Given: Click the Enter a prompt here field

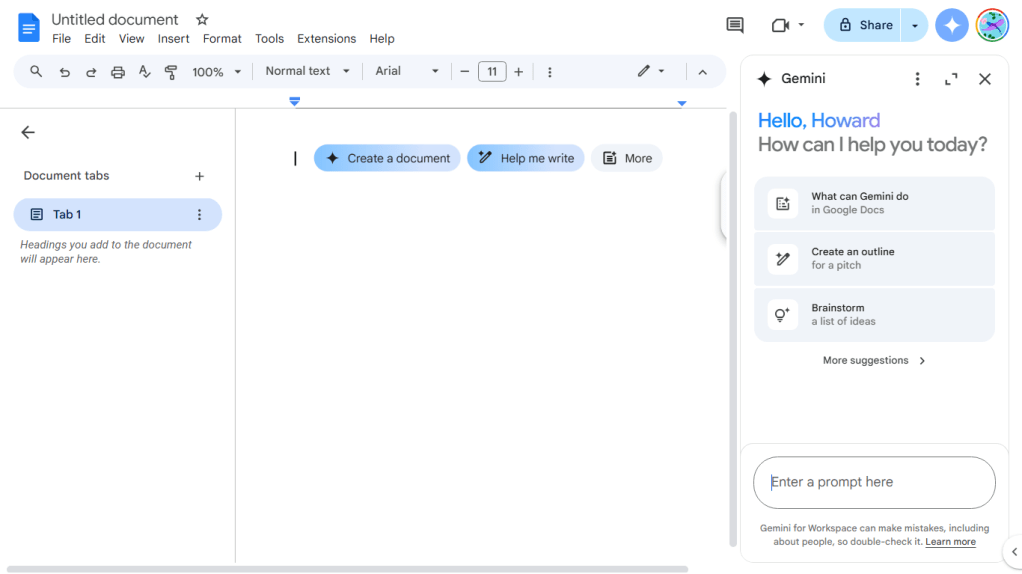Looking at the screenshot, I should point(873,482).
